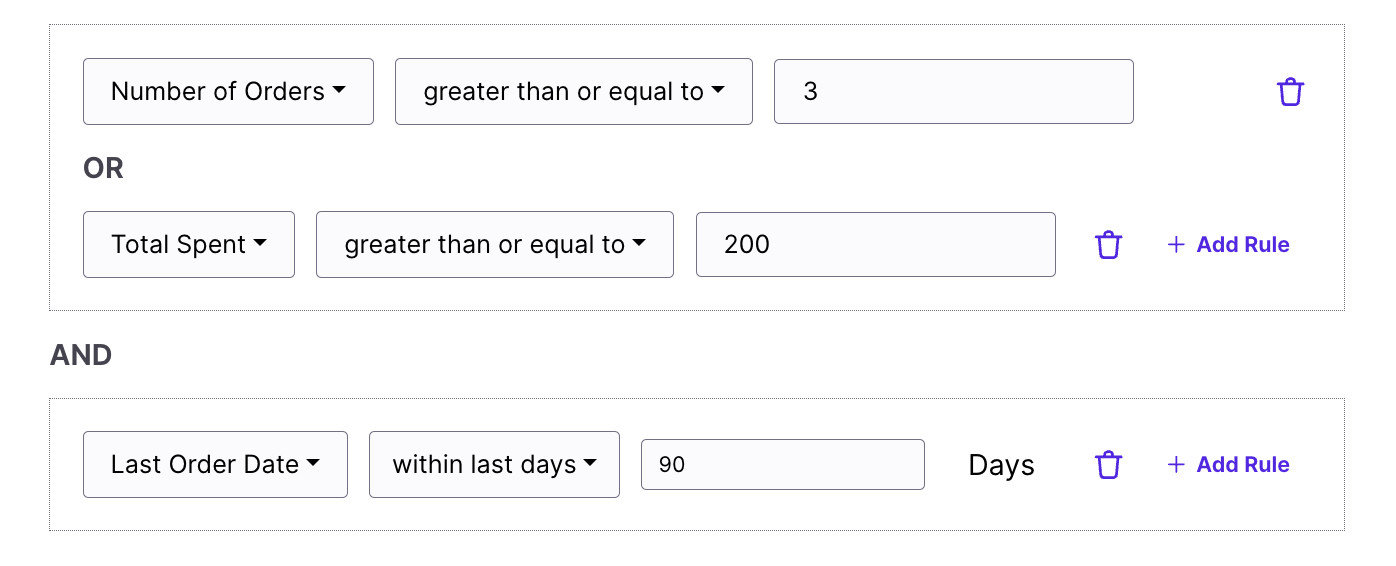This screenshot has width=1396, height=566.
Task: Focus the amount field containing 200
Action: 875,245
